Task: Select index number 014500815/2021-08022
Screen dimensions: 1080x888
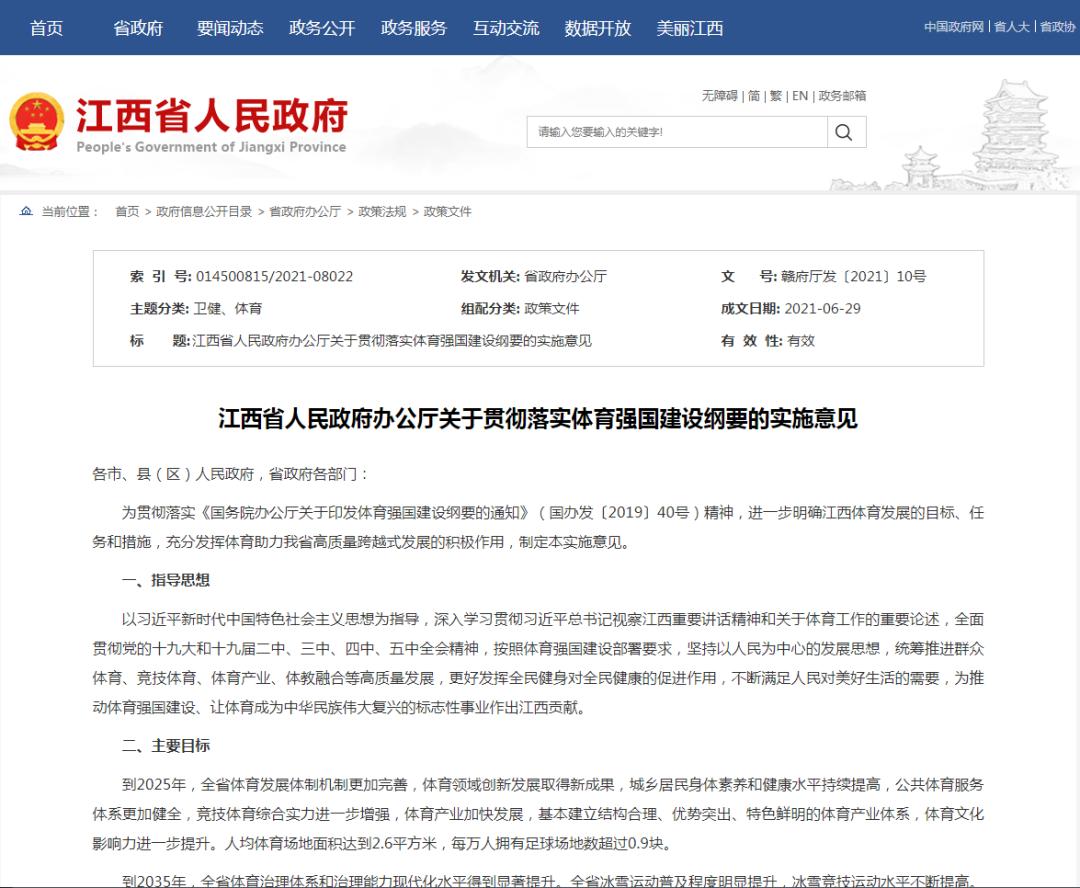Action: pos(274,276)
